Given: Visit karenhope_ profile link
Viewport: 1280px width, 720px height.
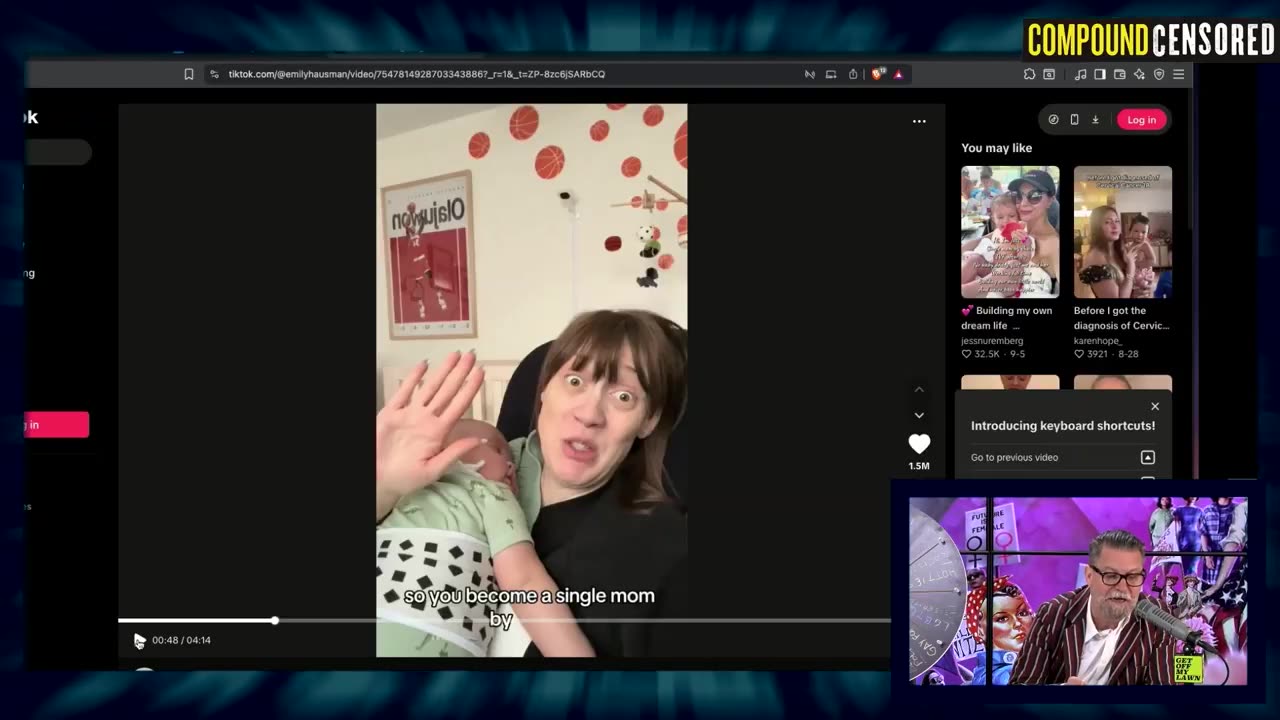Looking at the screenshot, I should [x=1098, y=341].
